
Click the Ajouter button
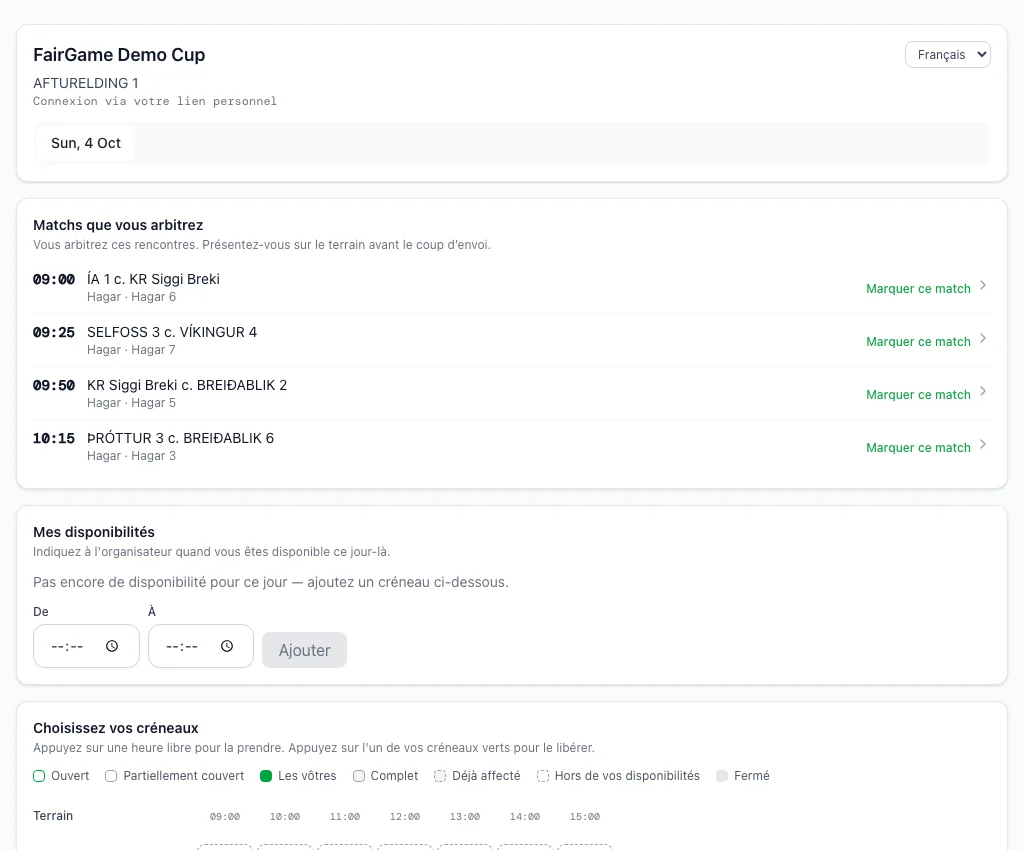click(x=304, y=650)
